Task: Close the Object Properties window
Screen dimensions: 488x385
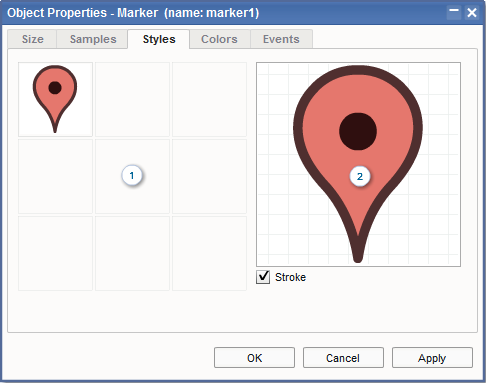Action: coord(472,13)
